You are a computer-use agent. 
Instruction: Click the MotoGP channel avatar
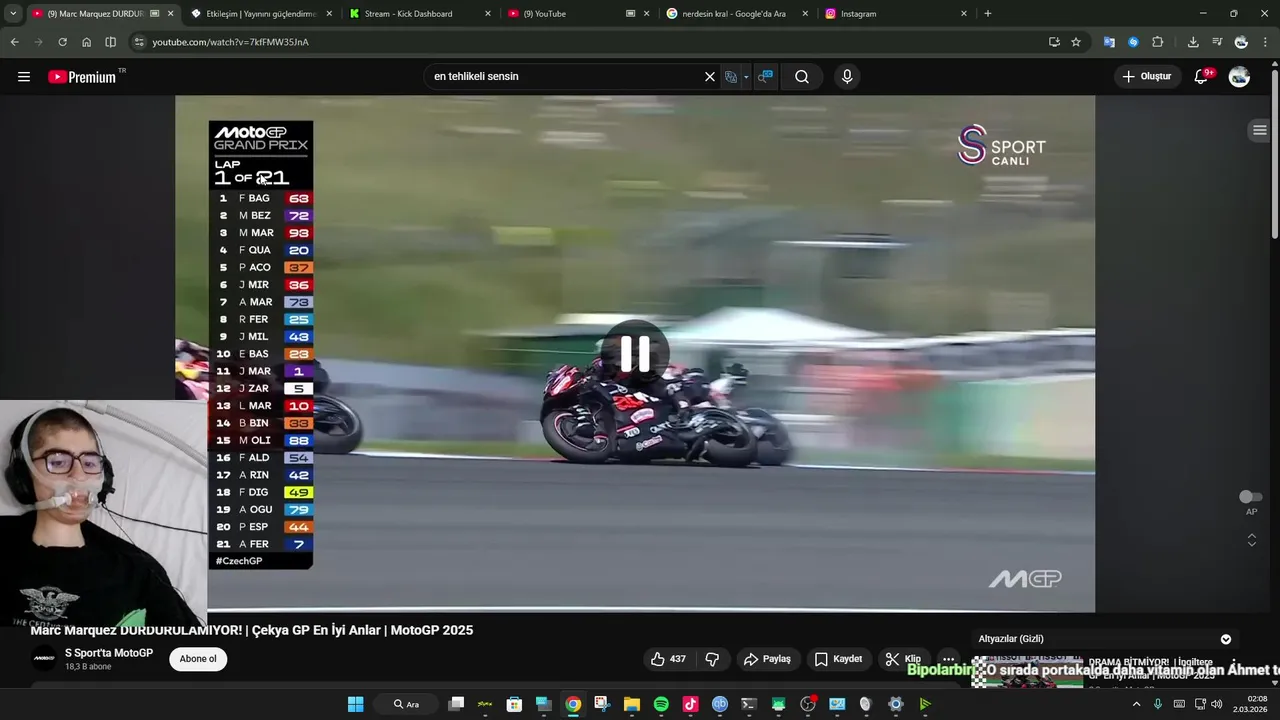click(x=44, y=658)
